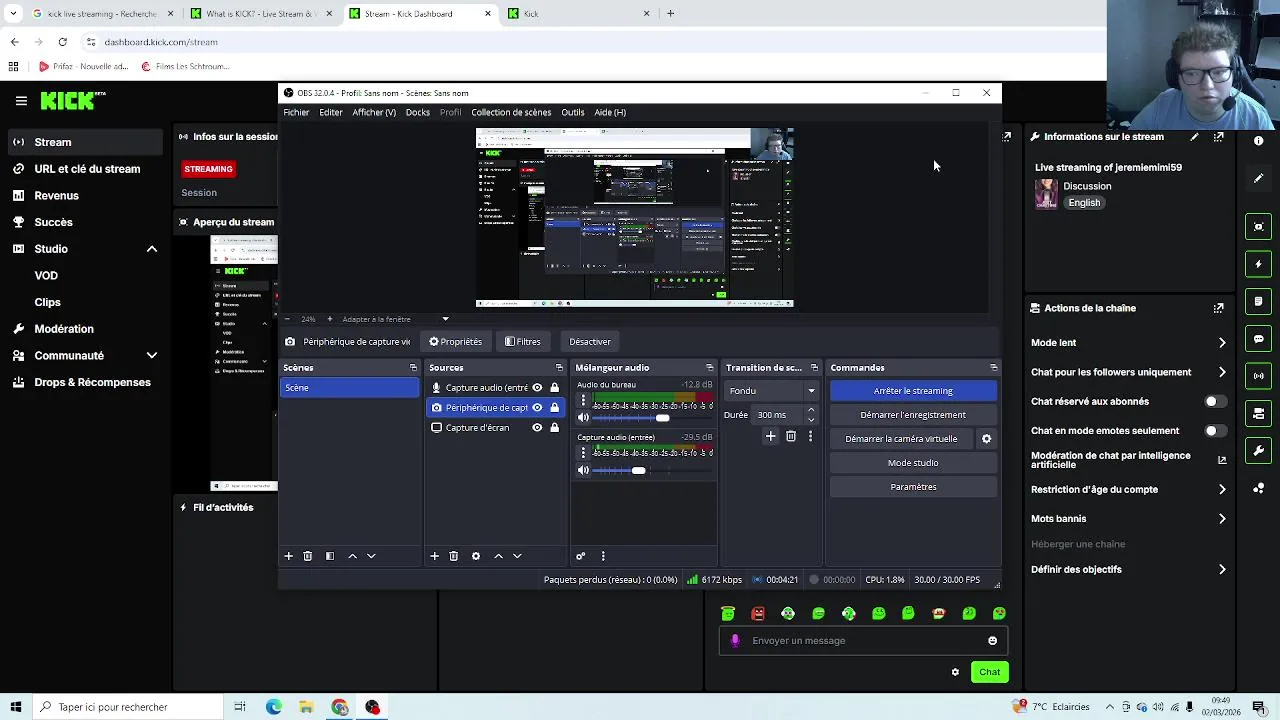
Task: Open Audio du bureau options three-dot menu
Action: pyautogui.click(x=584, y=400)
